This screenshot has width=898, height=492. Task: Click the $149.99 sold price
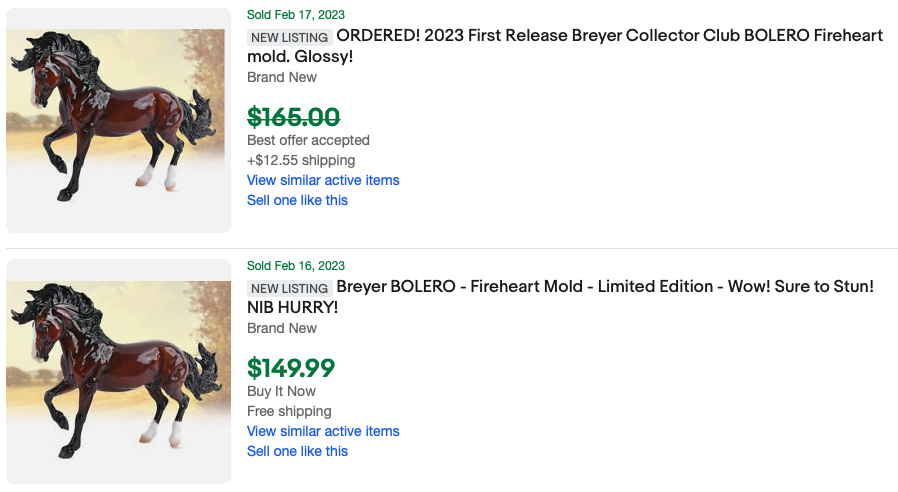(291, 368)
